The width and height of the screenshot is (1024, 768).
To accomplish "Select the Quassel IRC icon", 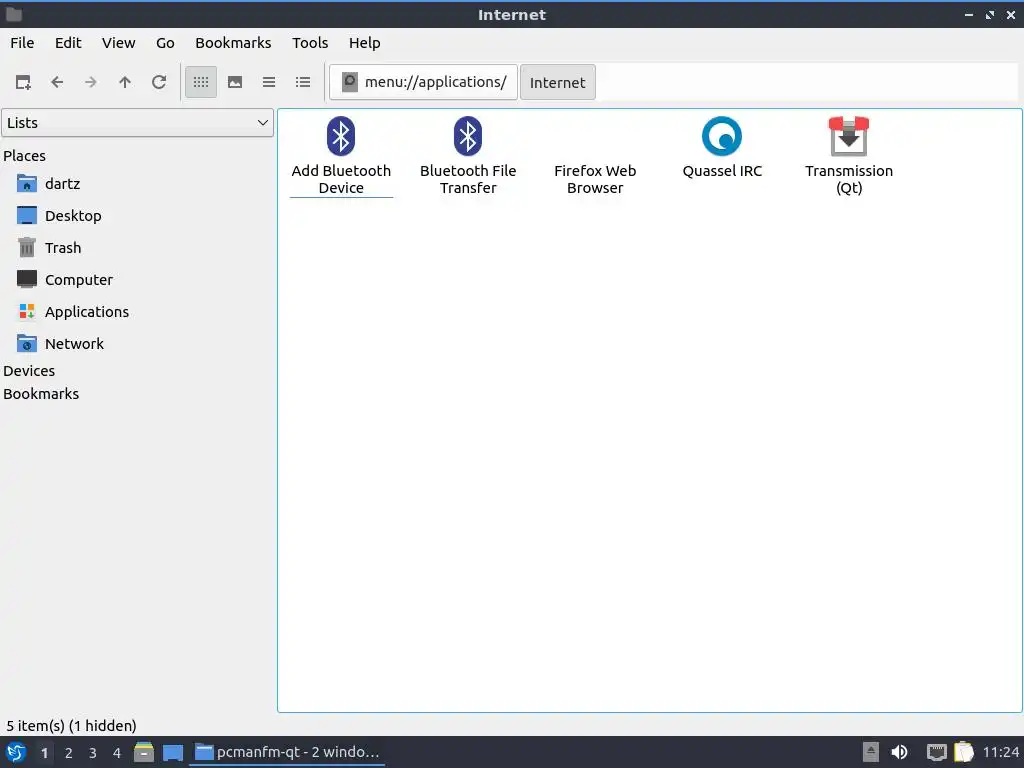I will [x=722, y=136].
